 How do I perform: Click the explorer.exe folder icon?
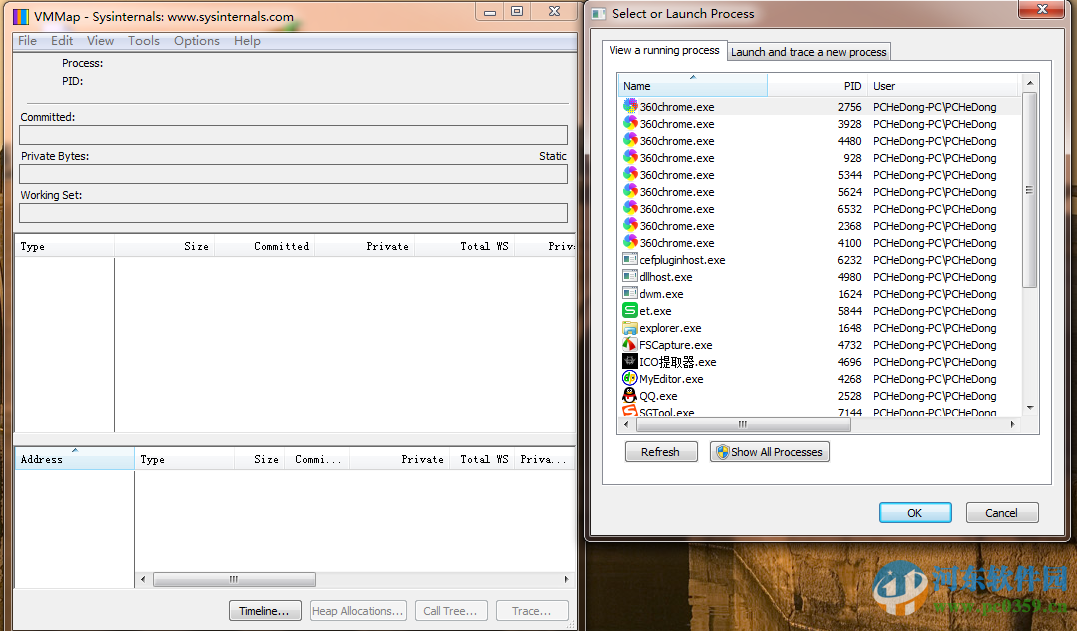(x=630, y=328)
